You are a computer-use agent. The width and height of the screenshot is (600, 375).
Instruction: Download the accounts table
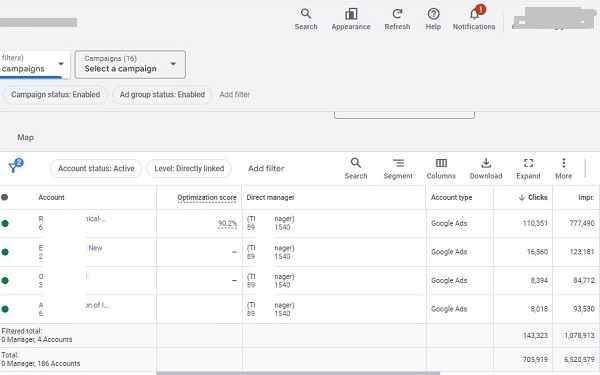pyautogui.click(x=486, y=168)
